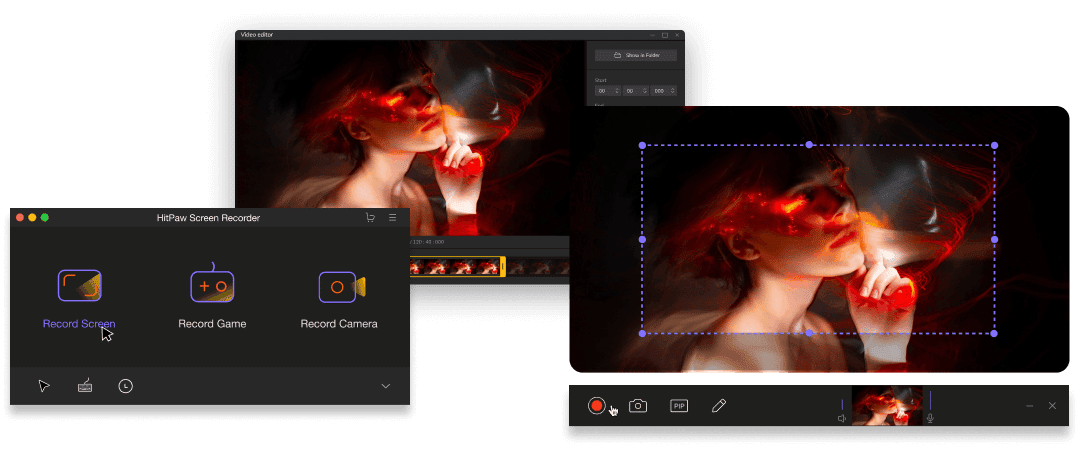Adjust the speaker volume level bar

842,404
